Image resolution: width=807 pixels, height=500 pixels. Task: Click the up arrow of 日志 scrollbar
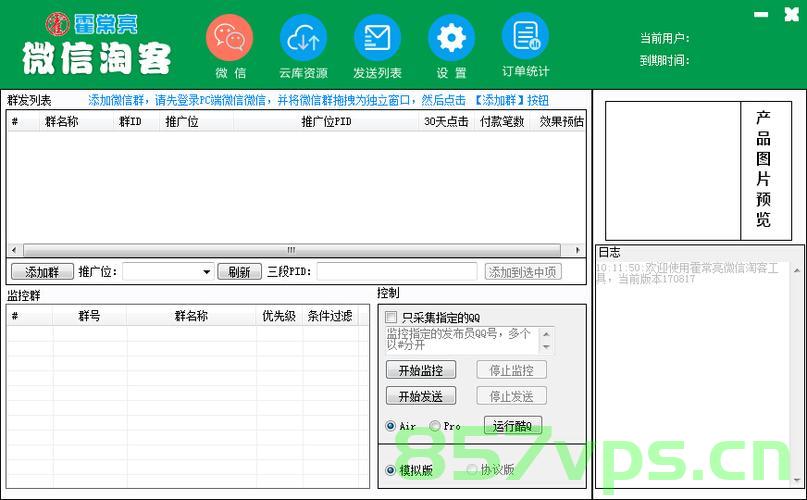click(797, 270)
